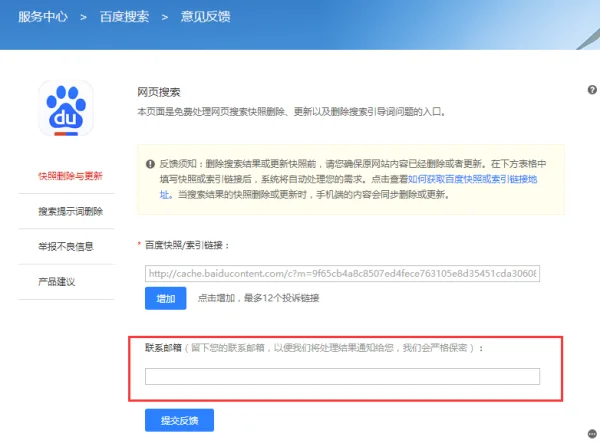Click the Baidu paw logo icon
This screenshot has height=447, width=600.
66,108
